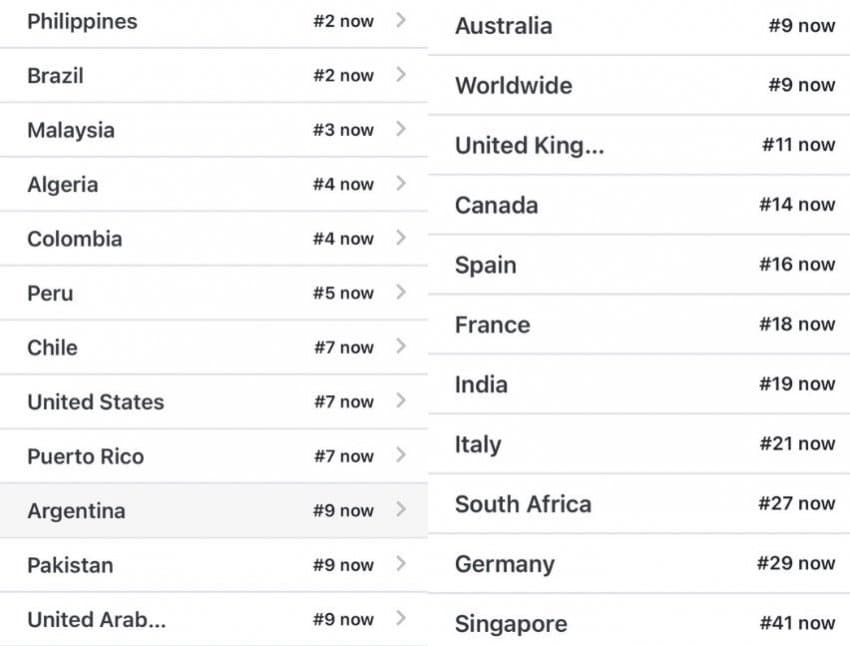Click the Peru row chevron
The image size is (850, 646).
[x=401, y=293]
